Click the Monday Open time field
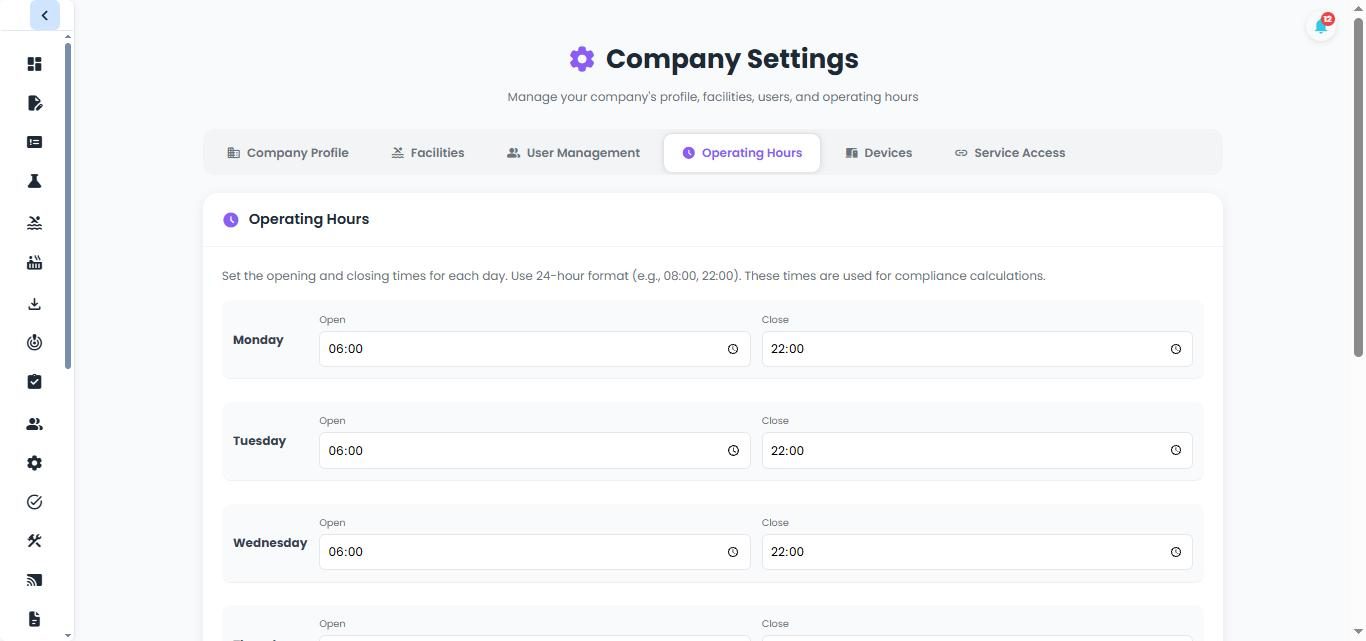 [x=535, y=349]
